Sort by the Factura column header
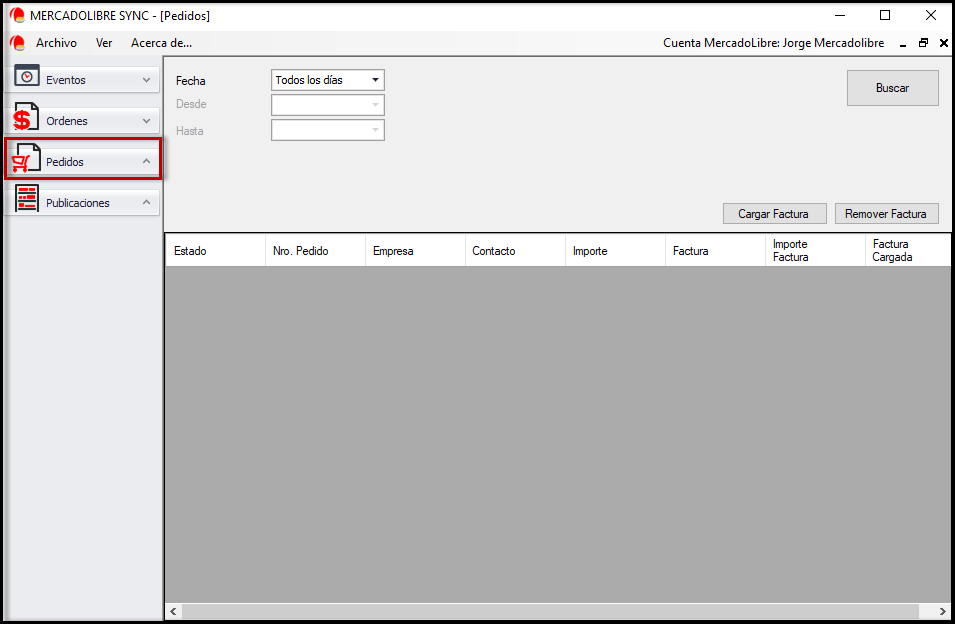This screenshot has width=955, height=624. (715, 250)
